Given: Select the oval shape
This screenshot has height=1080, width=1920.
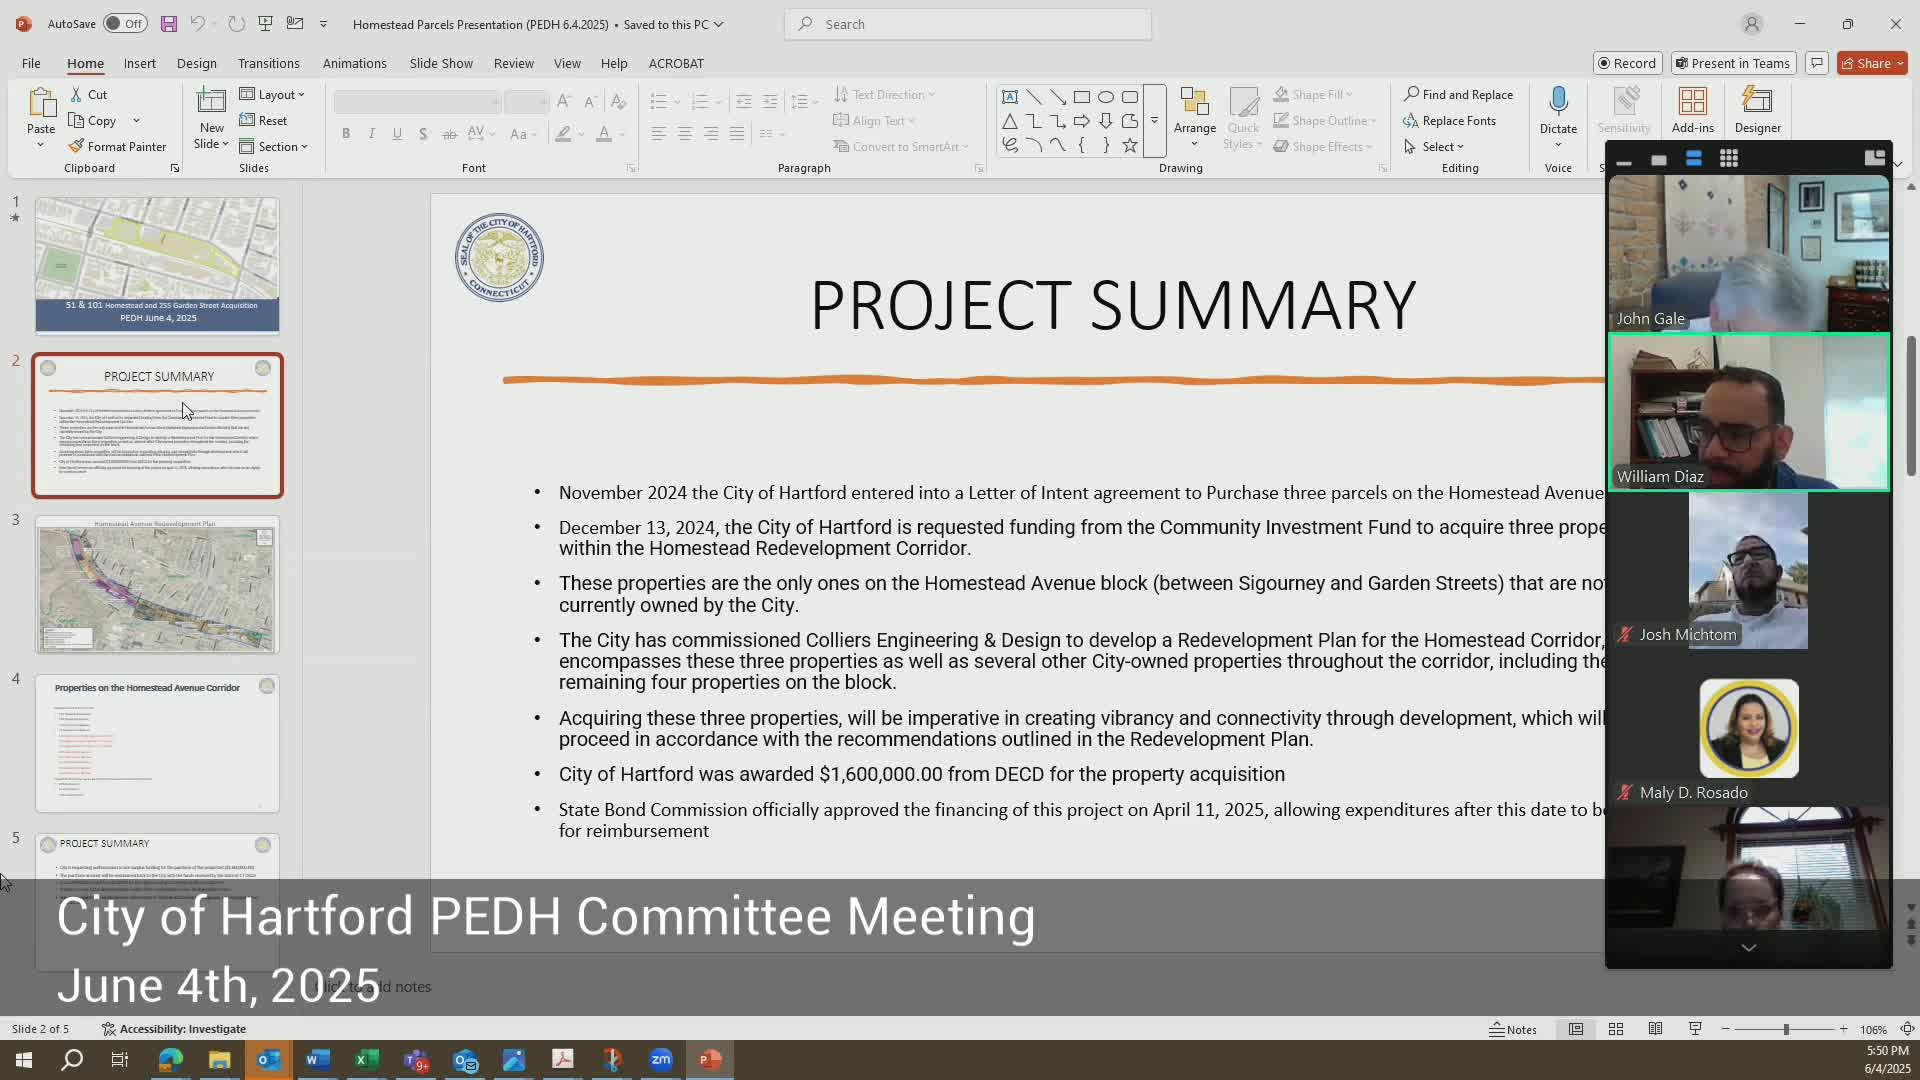Looking at the screenshot, I should point(1106,97).
